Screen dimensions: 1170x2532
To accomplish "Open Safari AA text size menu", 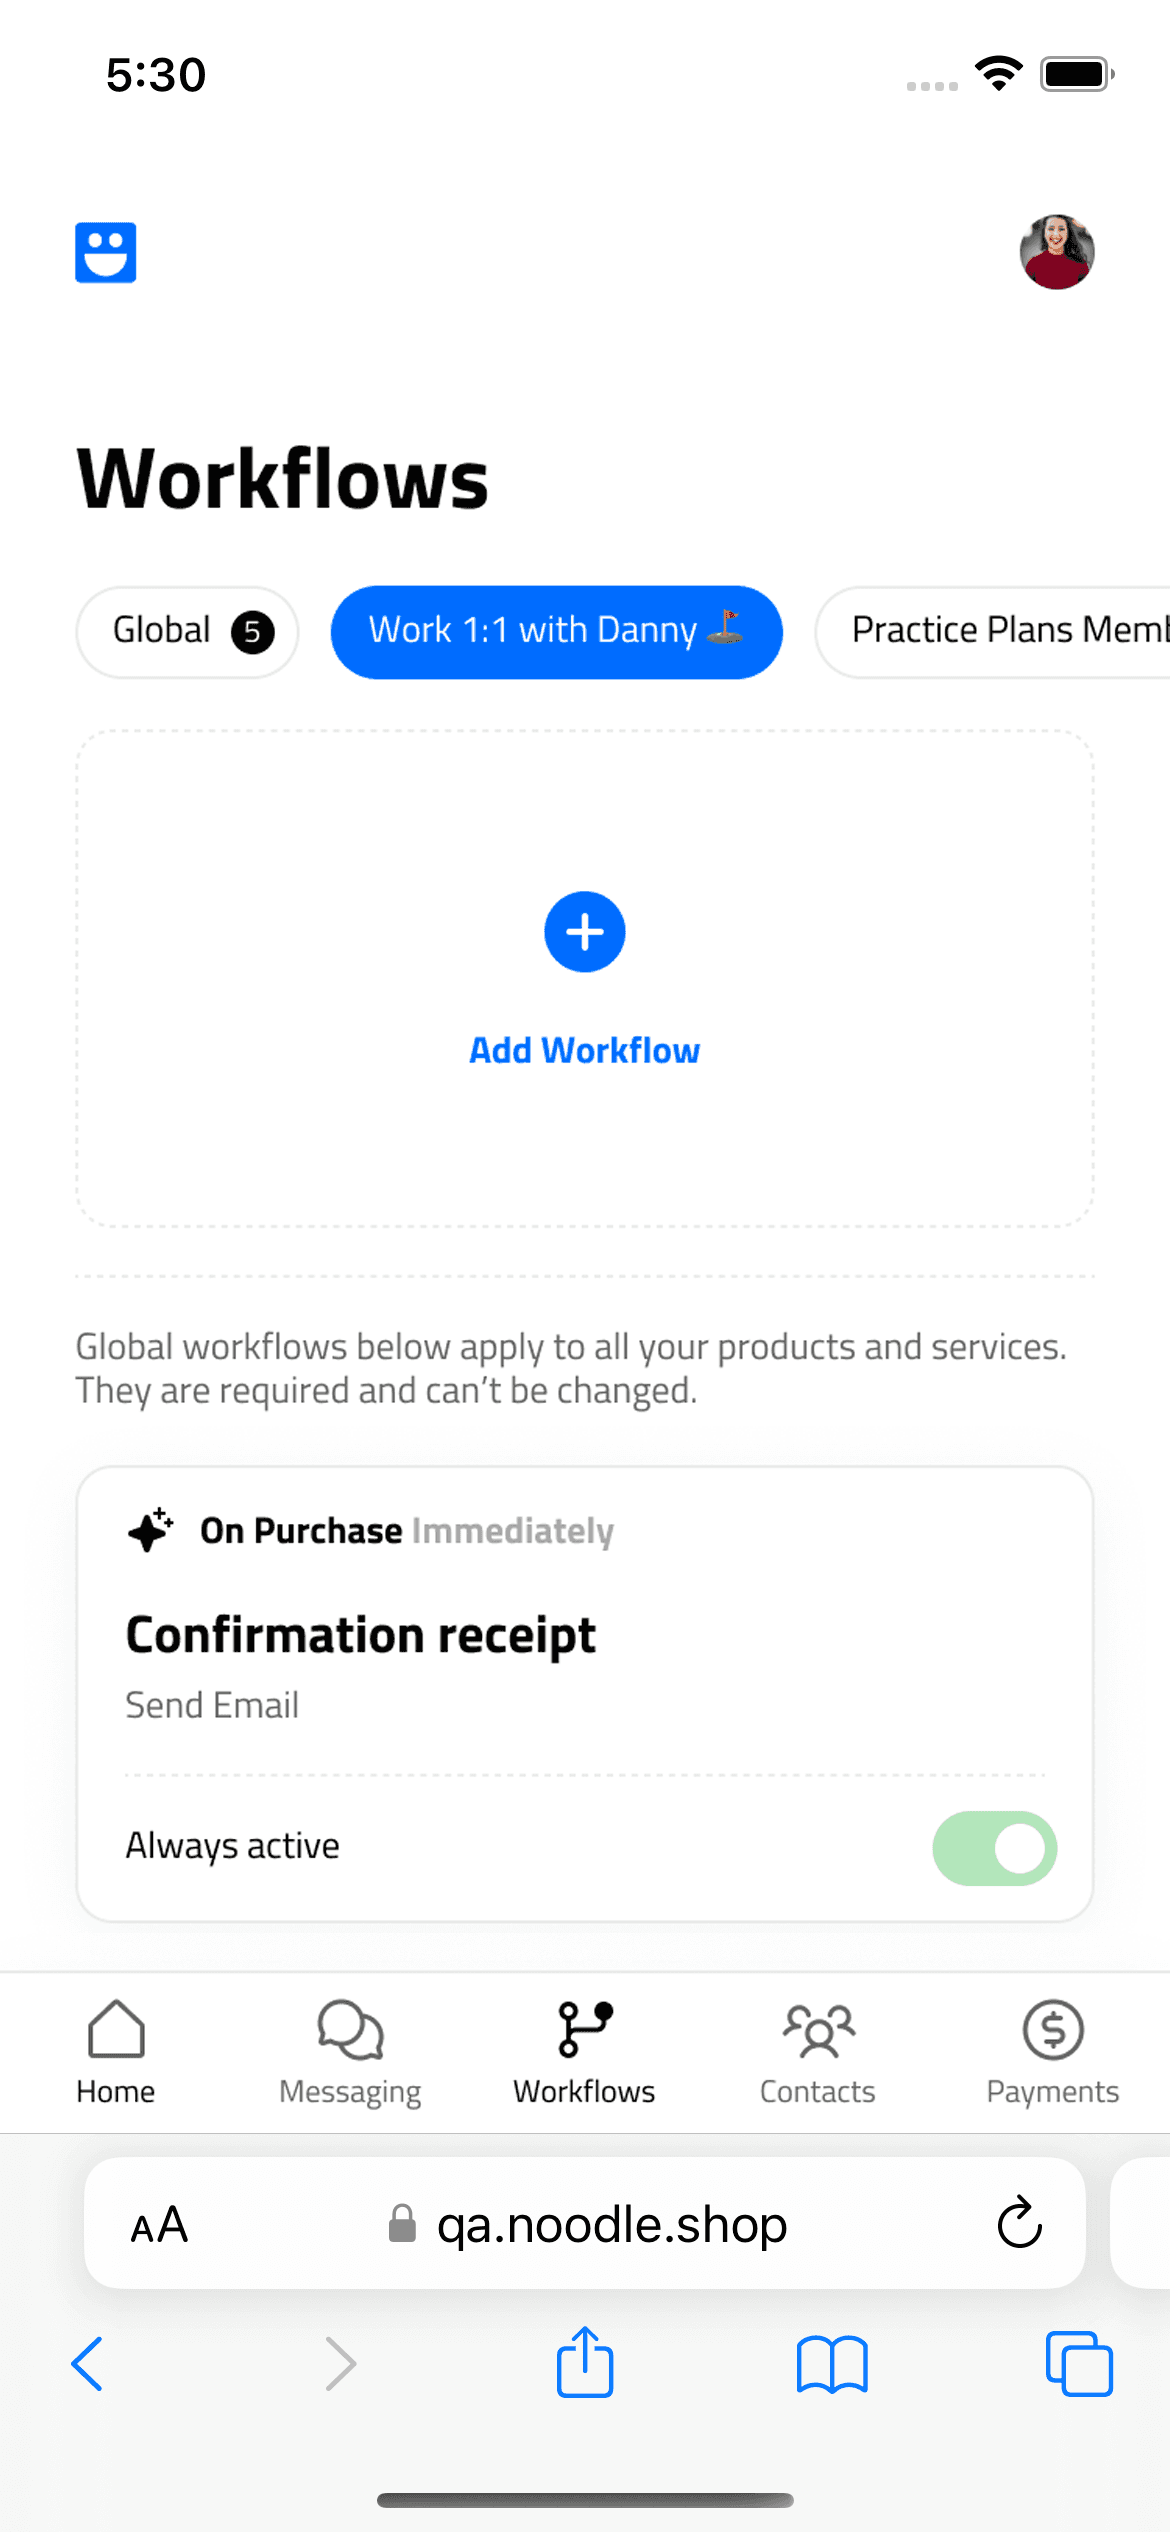I will [160, 2225].
